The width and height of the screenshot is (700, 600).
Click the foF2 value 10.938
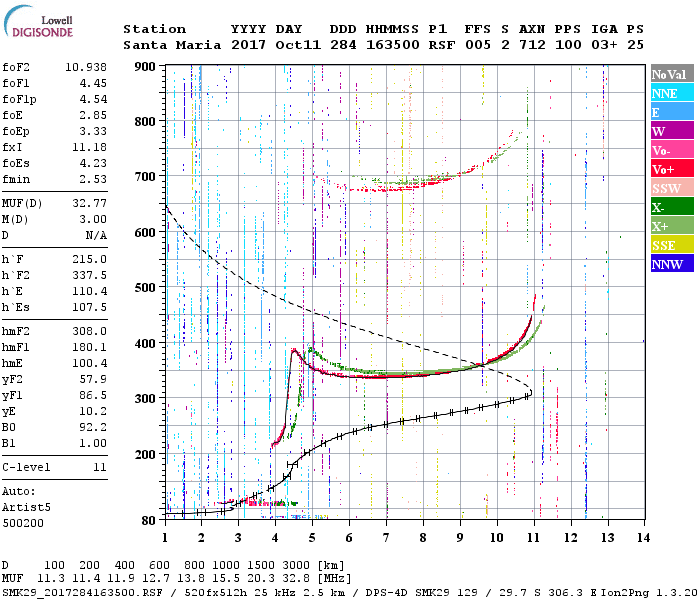86,67
